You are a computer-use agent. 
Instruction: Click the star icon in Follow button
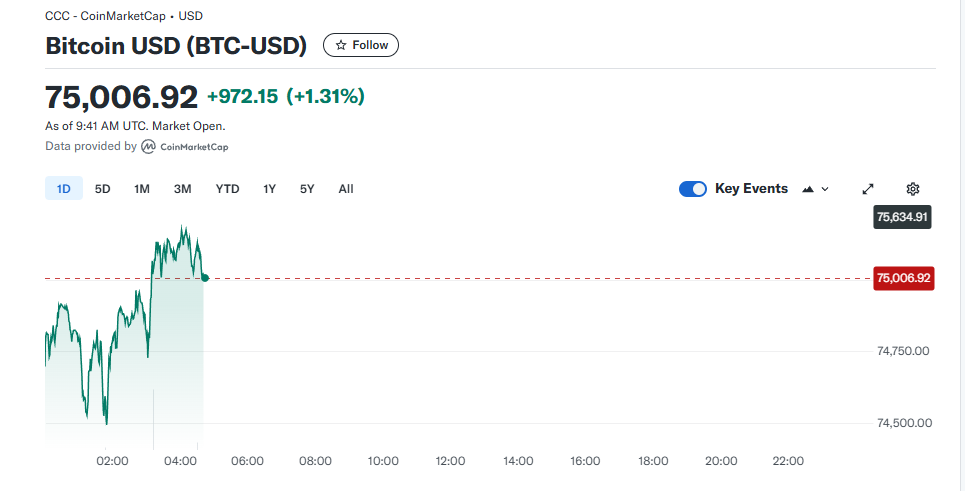tap(341, 46)
